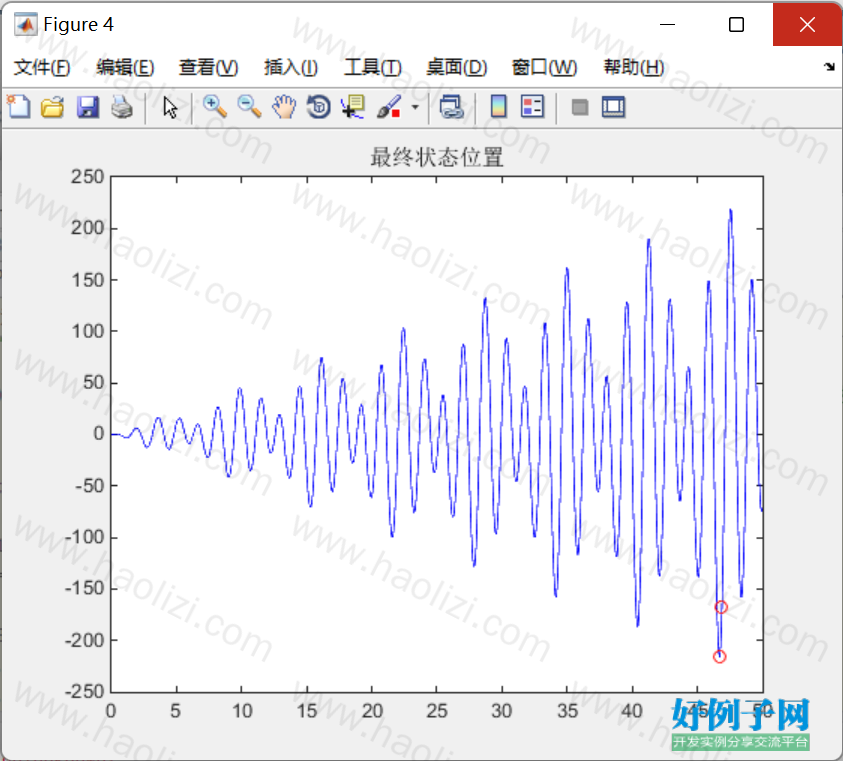Click x-axis label 10
This screenshot has height=761, width=843.
click(242, 711)
